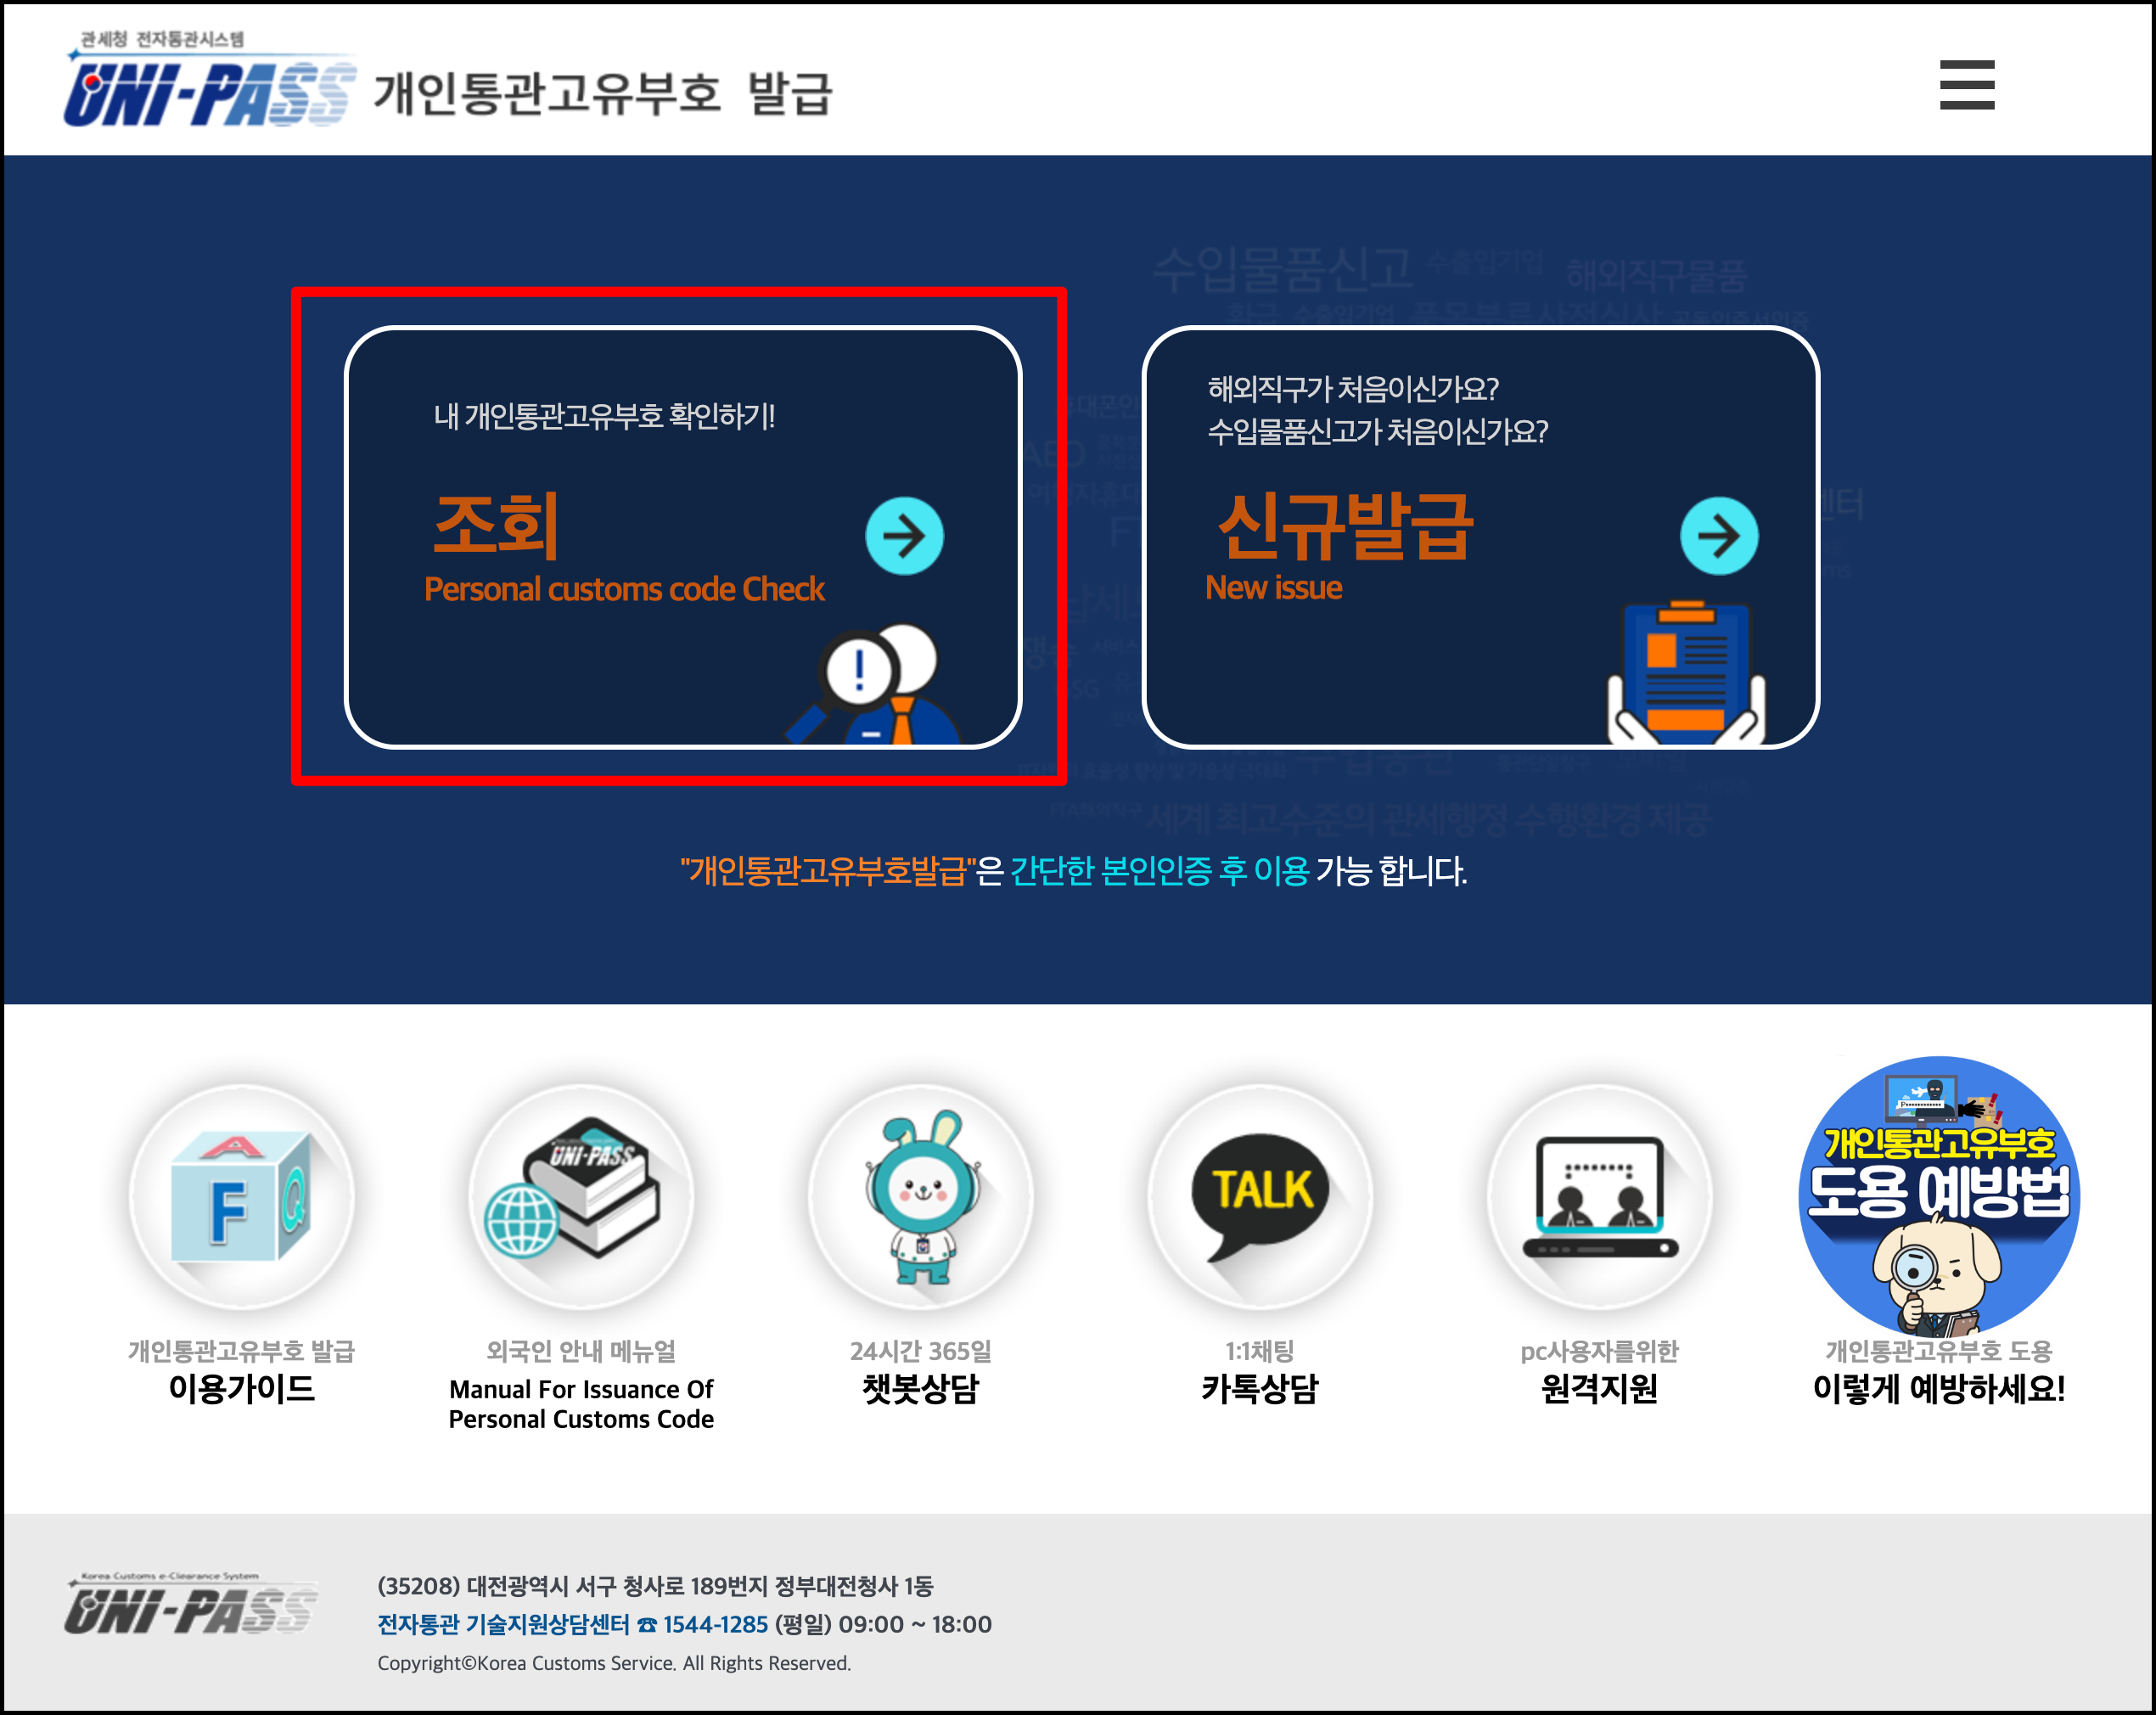The height and width of the screenshot is (1715, 2156).
Task: Click the 원격지원 label
Action: pyautogui.click(x=1600, y=1388)
